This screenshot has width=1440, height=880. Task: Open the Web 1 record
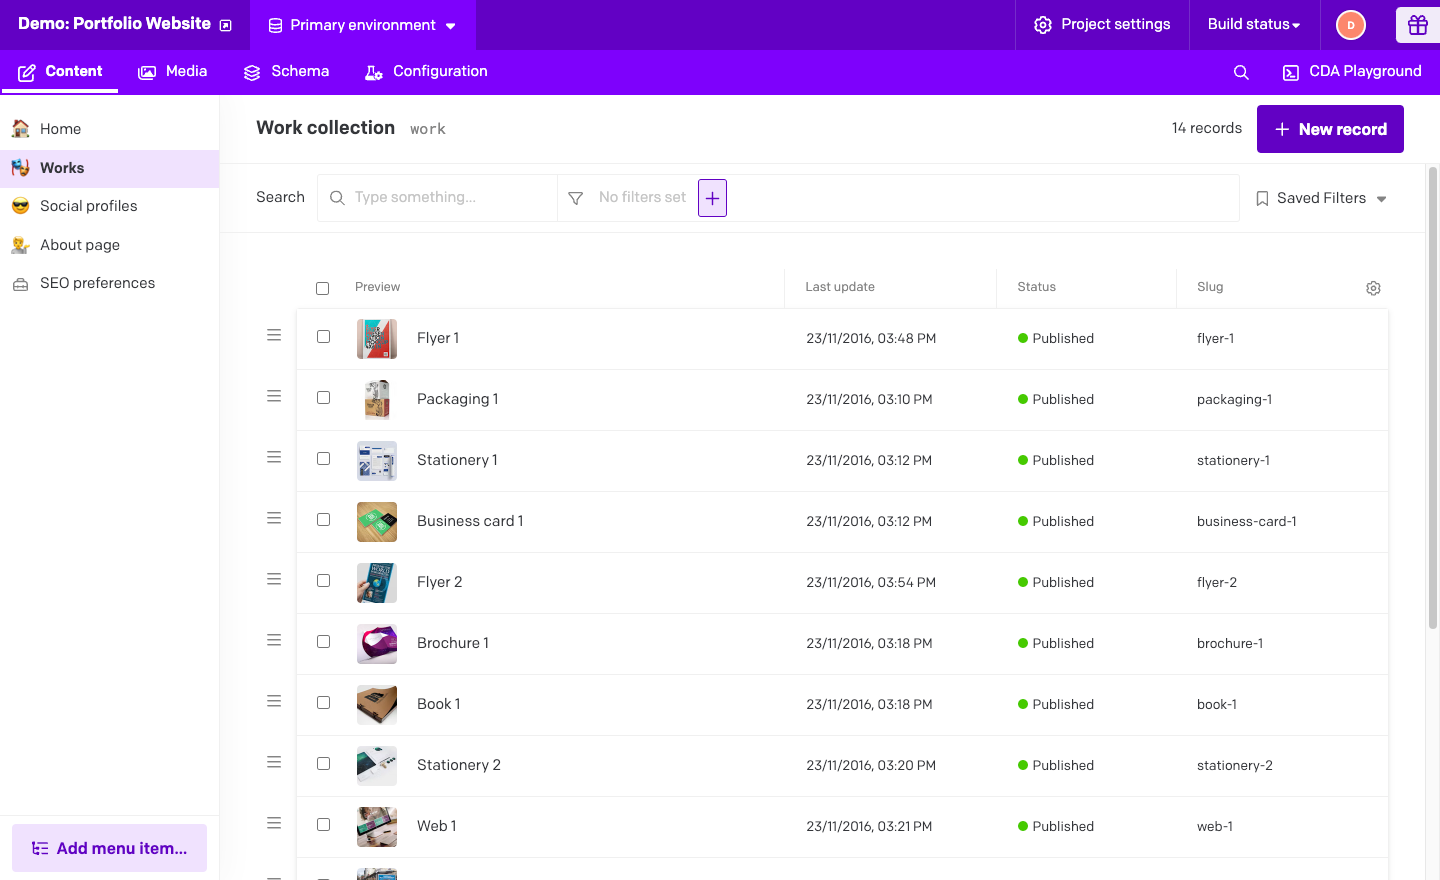437,826
